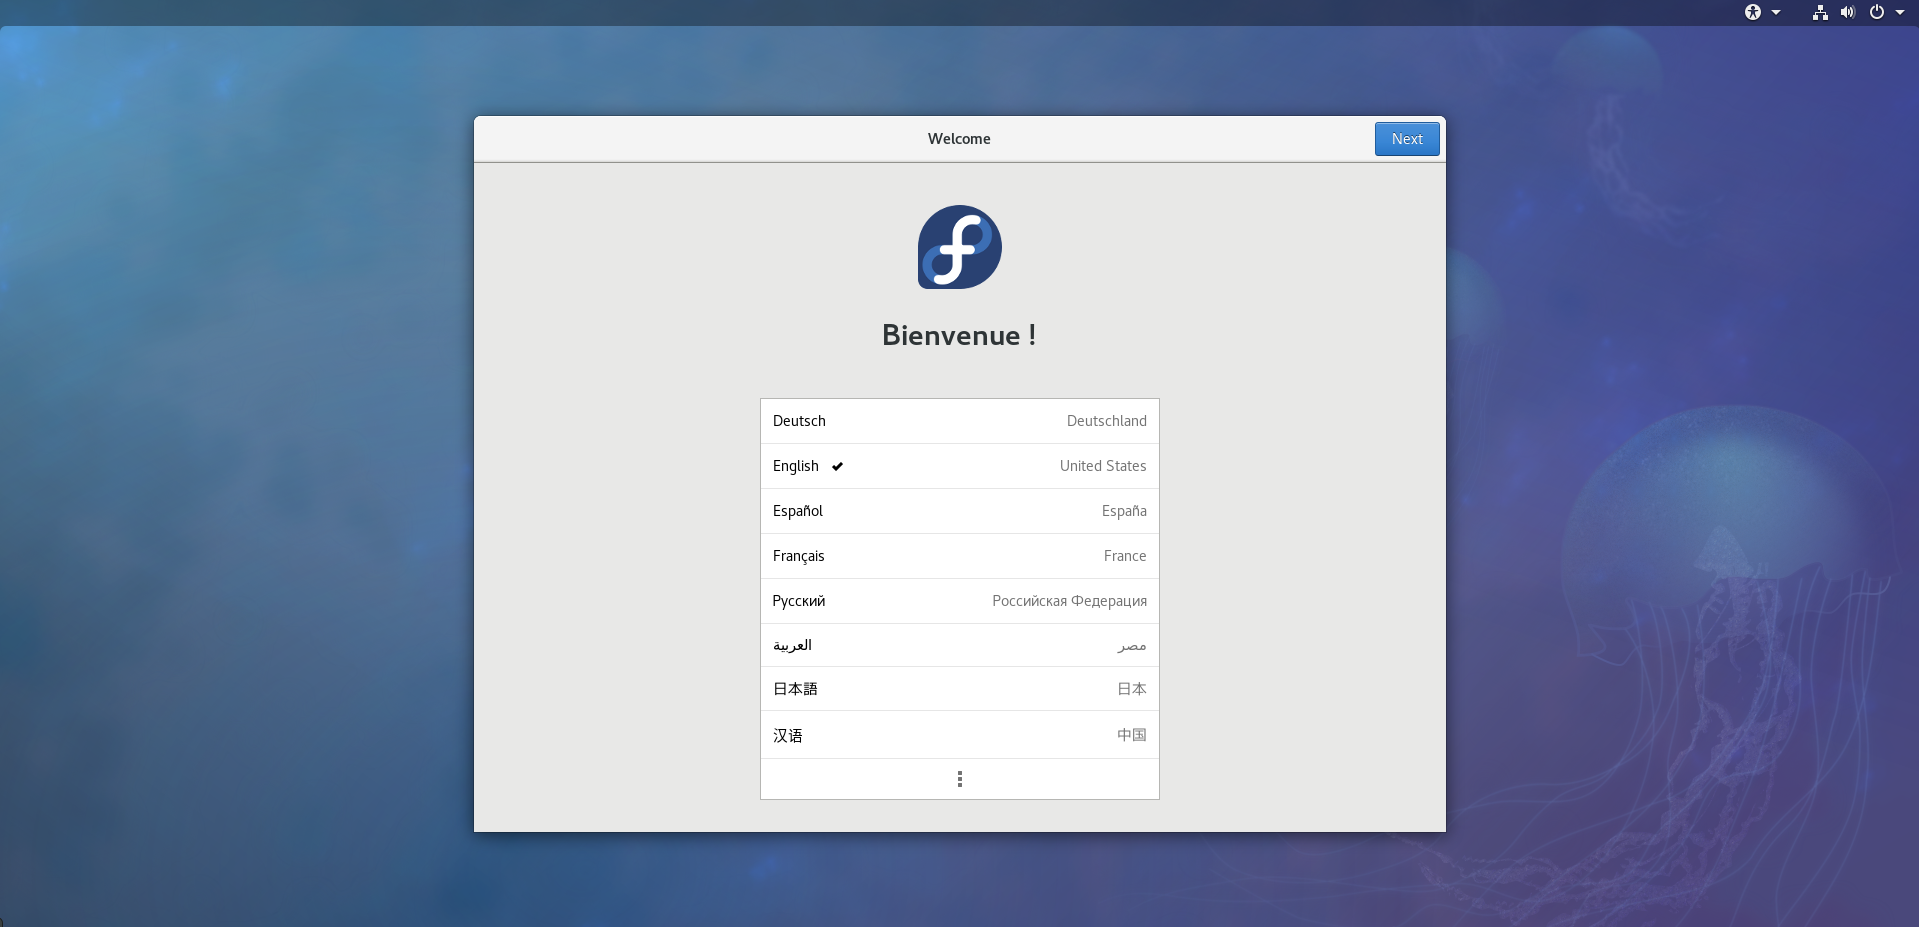
Task: Click the España region label
Action: 1124,511
